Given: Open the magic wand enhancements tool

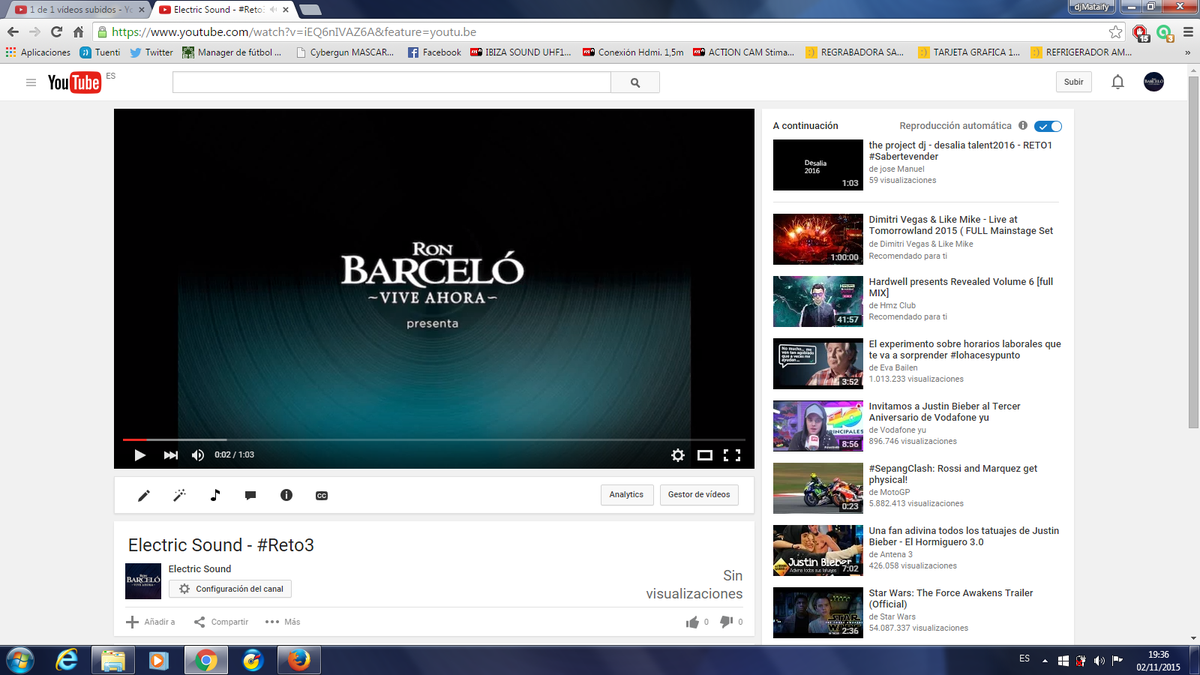Looking at the screenshot, I should [179, 495].
